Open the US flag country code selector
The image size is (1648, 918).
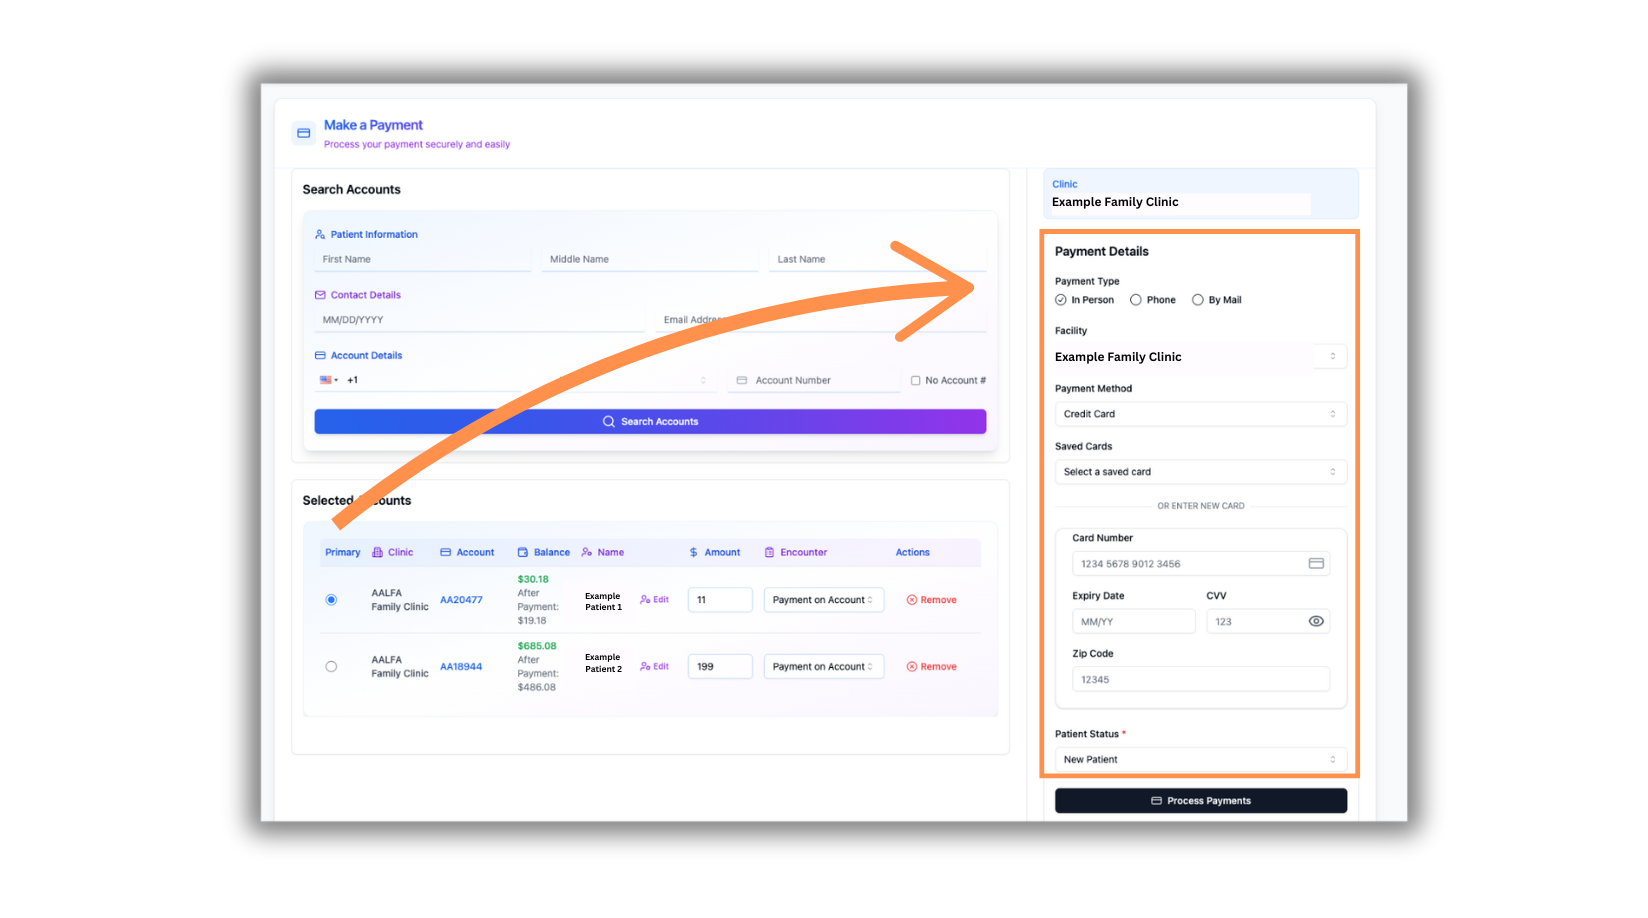point(328,380)
